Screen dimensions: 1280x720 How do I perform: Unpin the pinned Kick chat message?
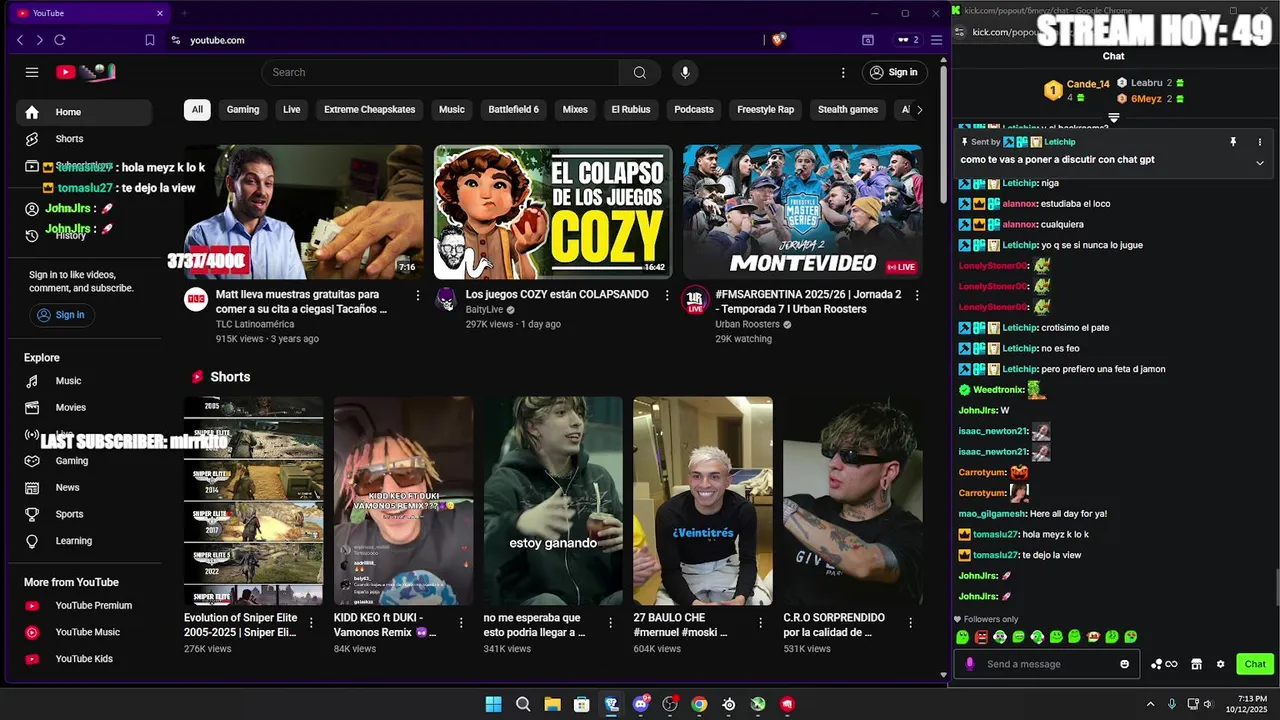(1233, 142)
